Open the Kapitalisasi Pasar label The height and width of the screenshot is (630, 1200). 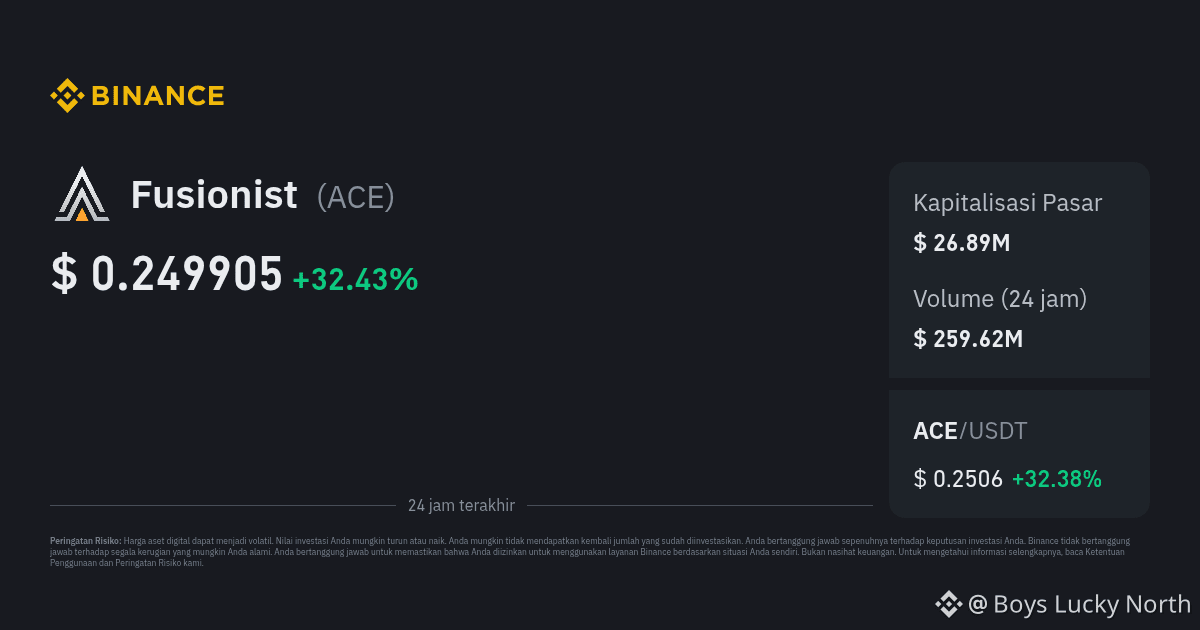click(x=1008, y=203)
